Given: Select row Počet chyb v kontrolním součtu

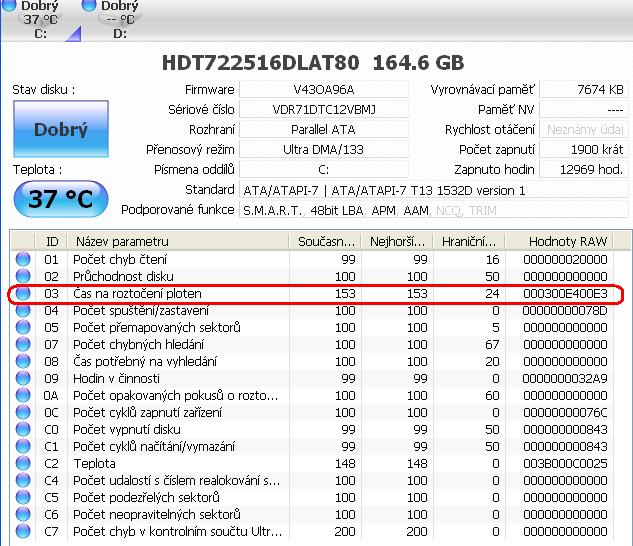Looking at the screenshot, I should 312,531.
